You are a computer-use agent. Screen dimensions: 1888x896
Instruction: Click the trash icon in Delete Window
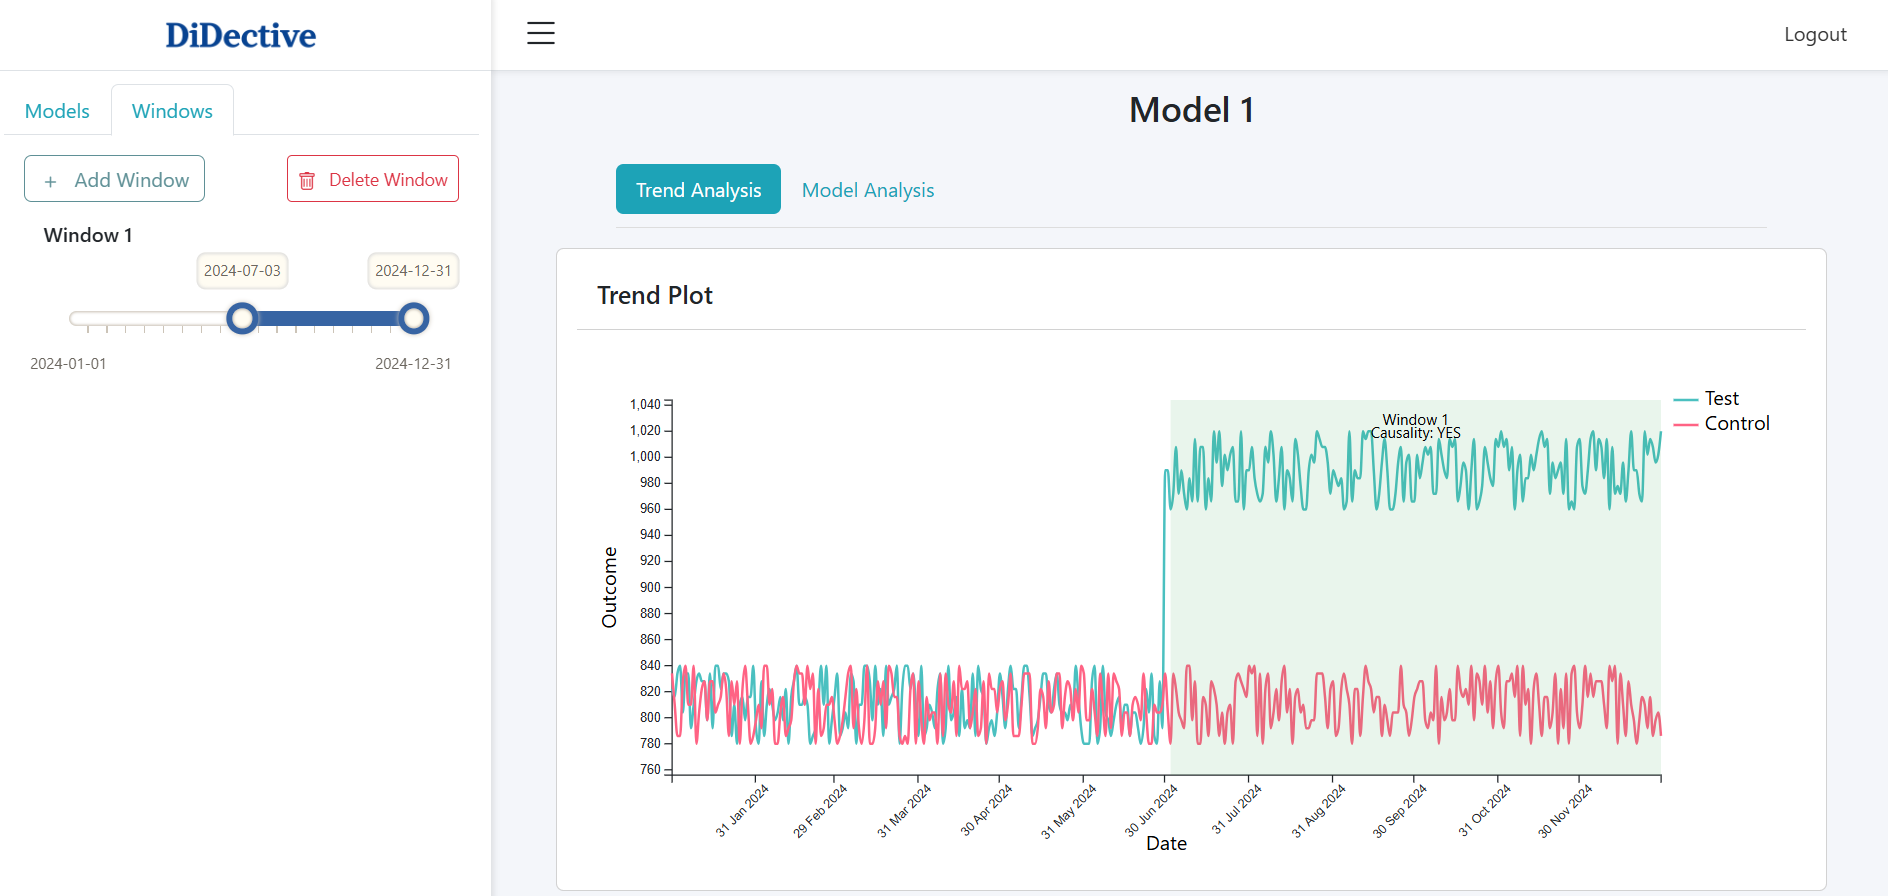[307, 181]
